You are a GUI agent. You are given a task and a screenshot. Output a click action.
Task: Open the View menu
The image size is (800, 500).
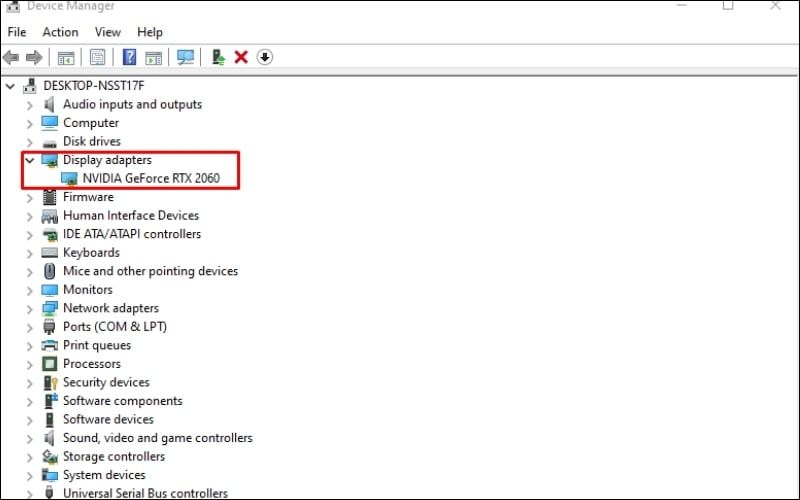[x=108, y=32]
